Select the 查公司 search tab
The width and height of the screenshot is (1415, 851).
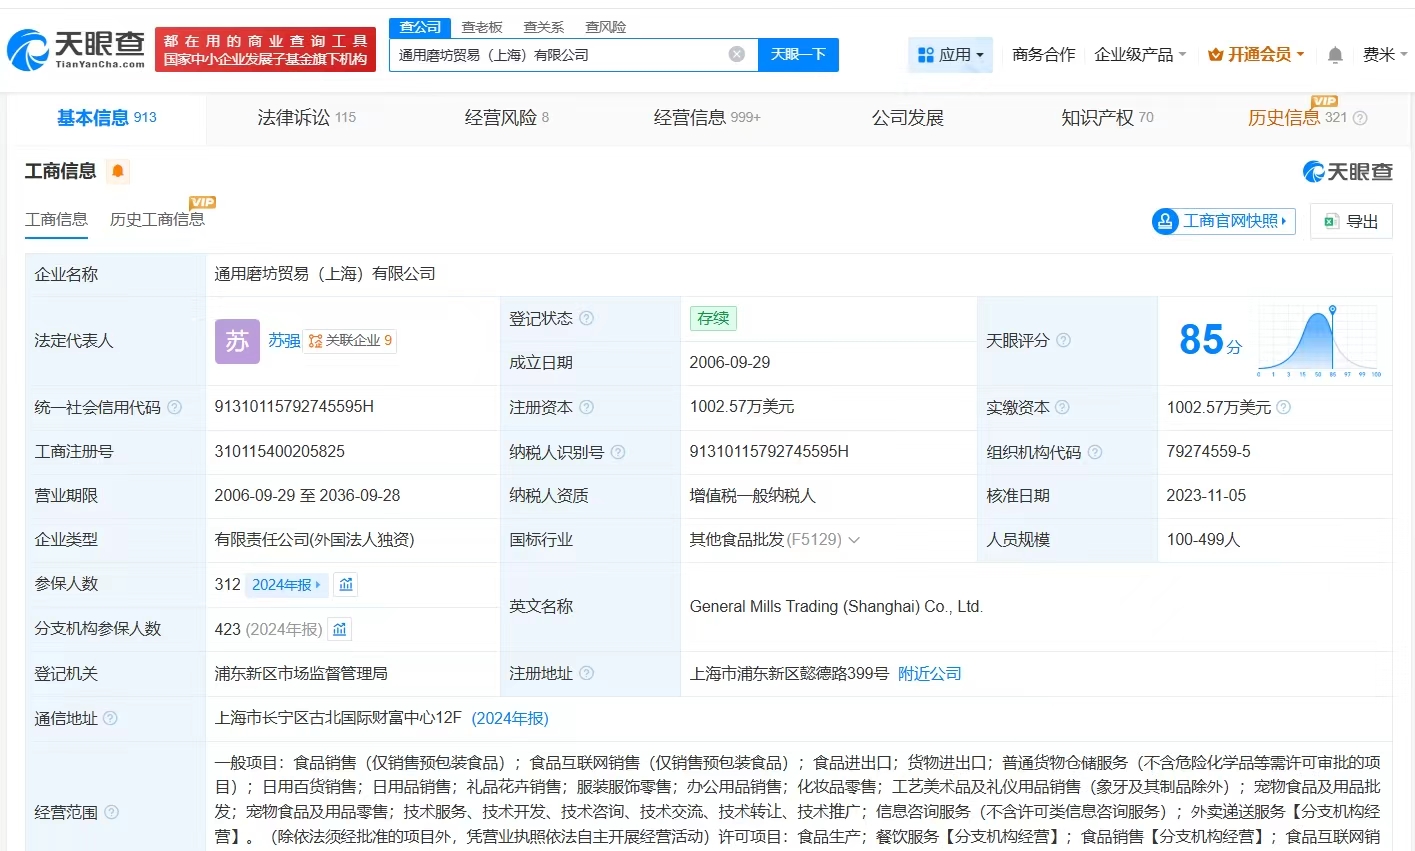tap(421, 27)
